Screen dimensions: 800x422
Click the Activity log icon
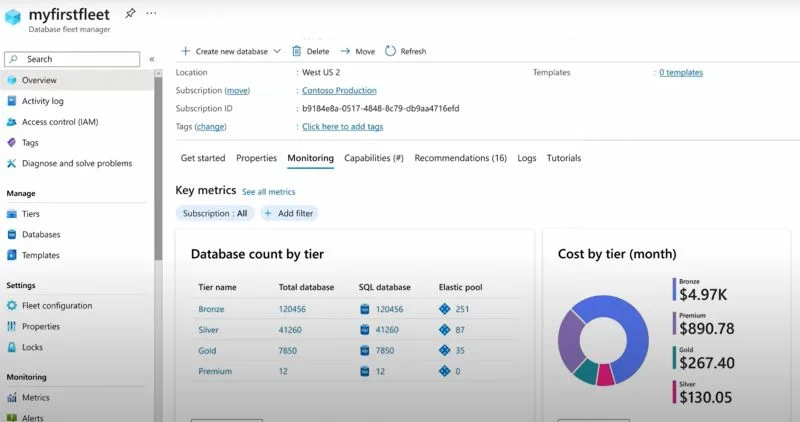point(12,101)
